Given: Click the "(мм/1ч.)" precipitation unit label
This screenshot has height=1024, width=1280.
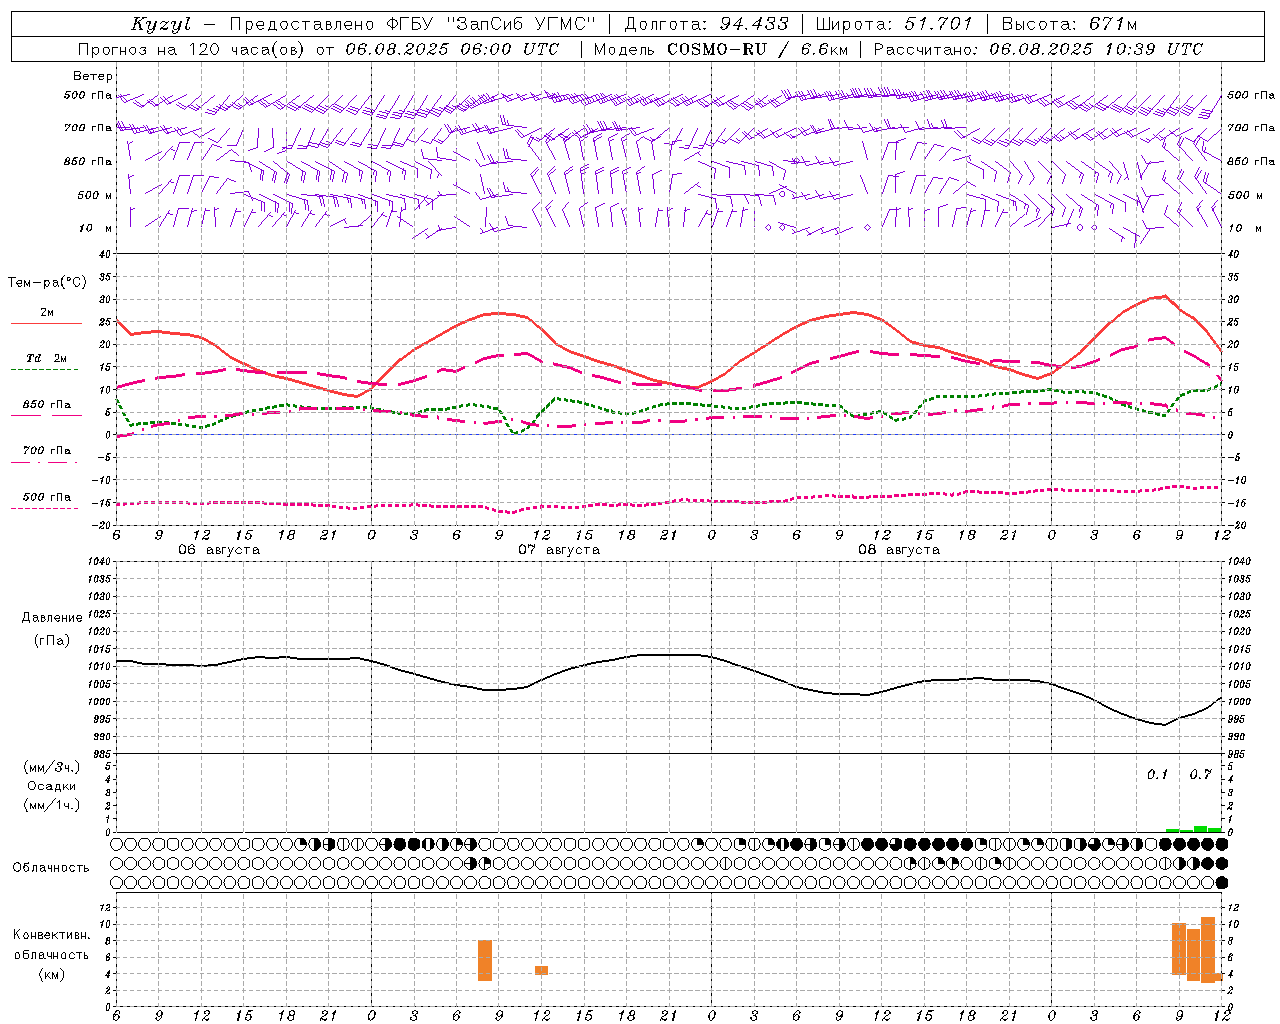Looking at the screenshot, I should click(52, 806).
